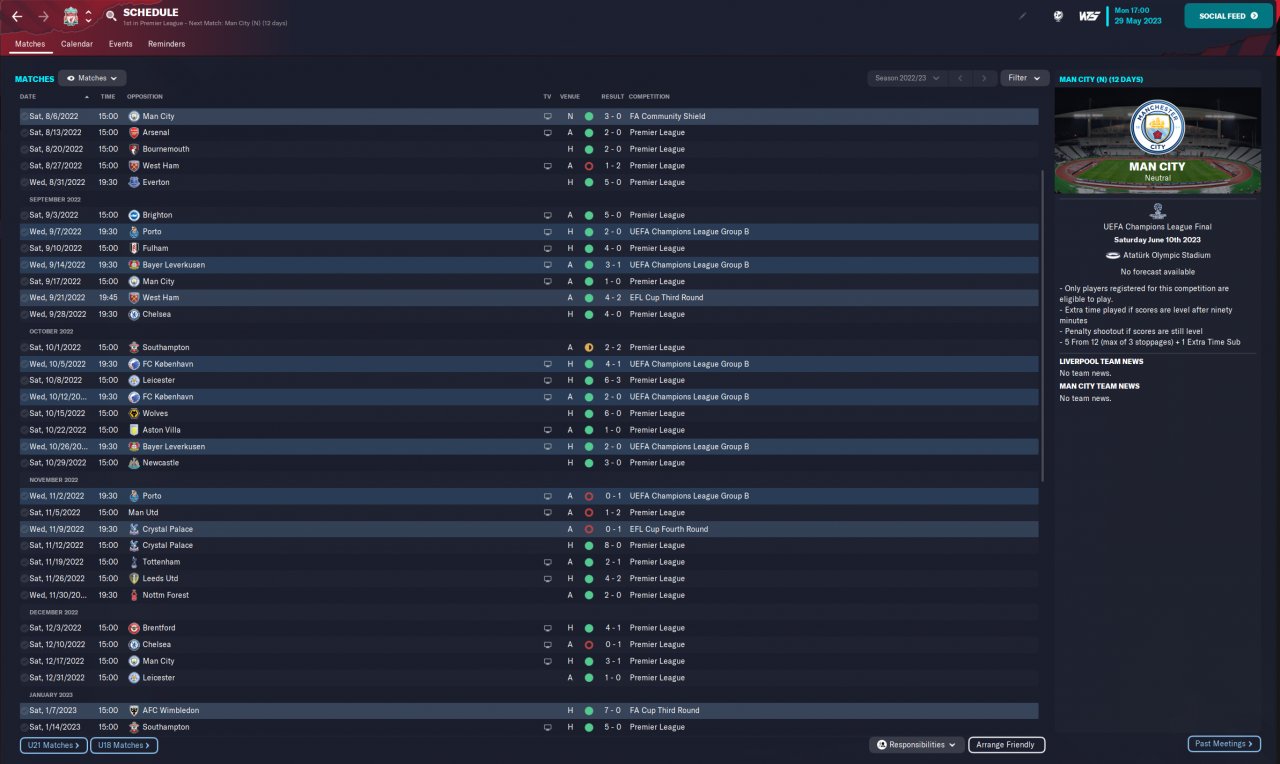
Task: Click the AFC Wimbledon club badge
Action: (134, 710)
